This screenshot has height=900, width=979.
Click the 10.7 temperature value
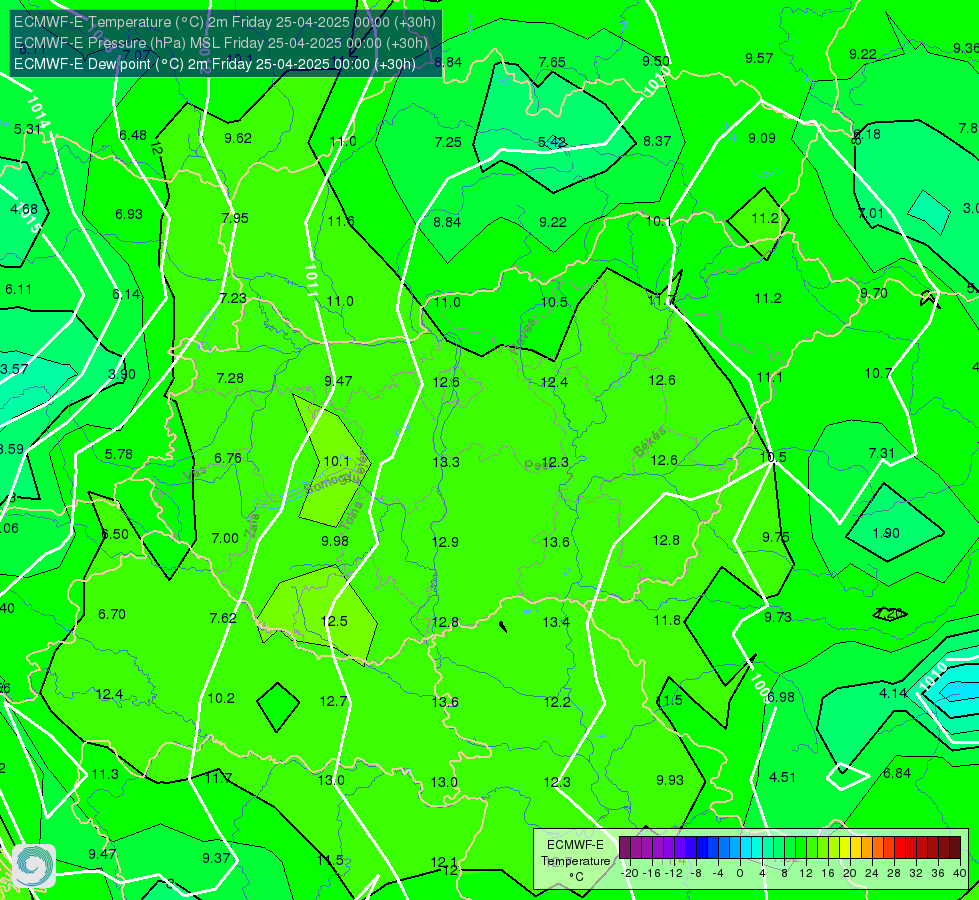coord(878,373)
